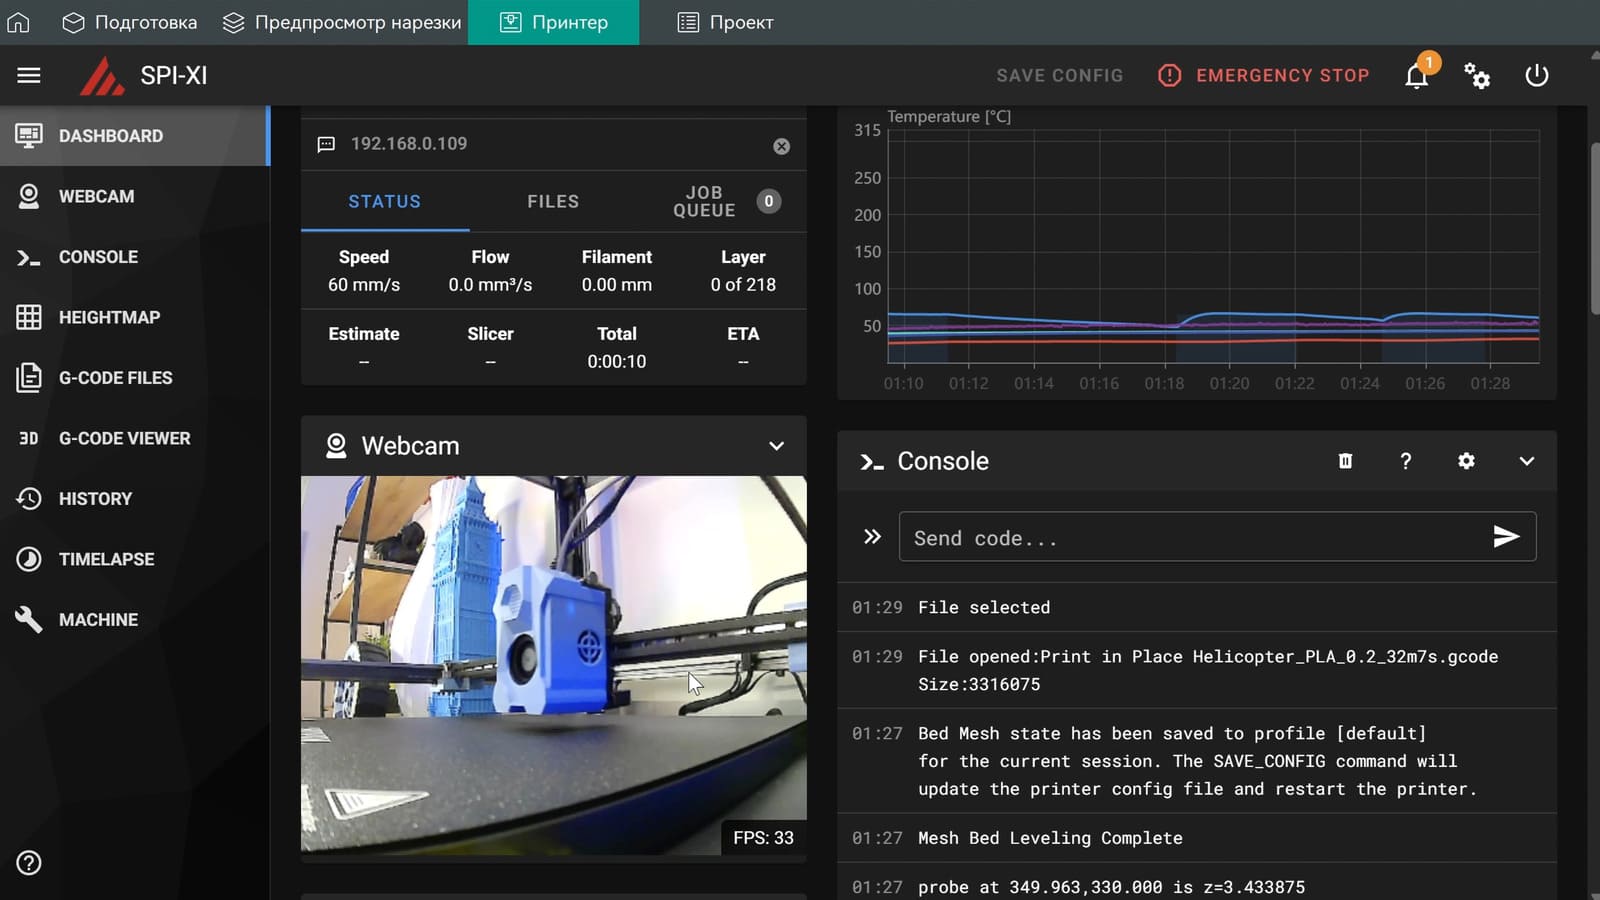1600x900 pixels.
Task: Click the hamburger menu icon
Action: coord(29,75)
